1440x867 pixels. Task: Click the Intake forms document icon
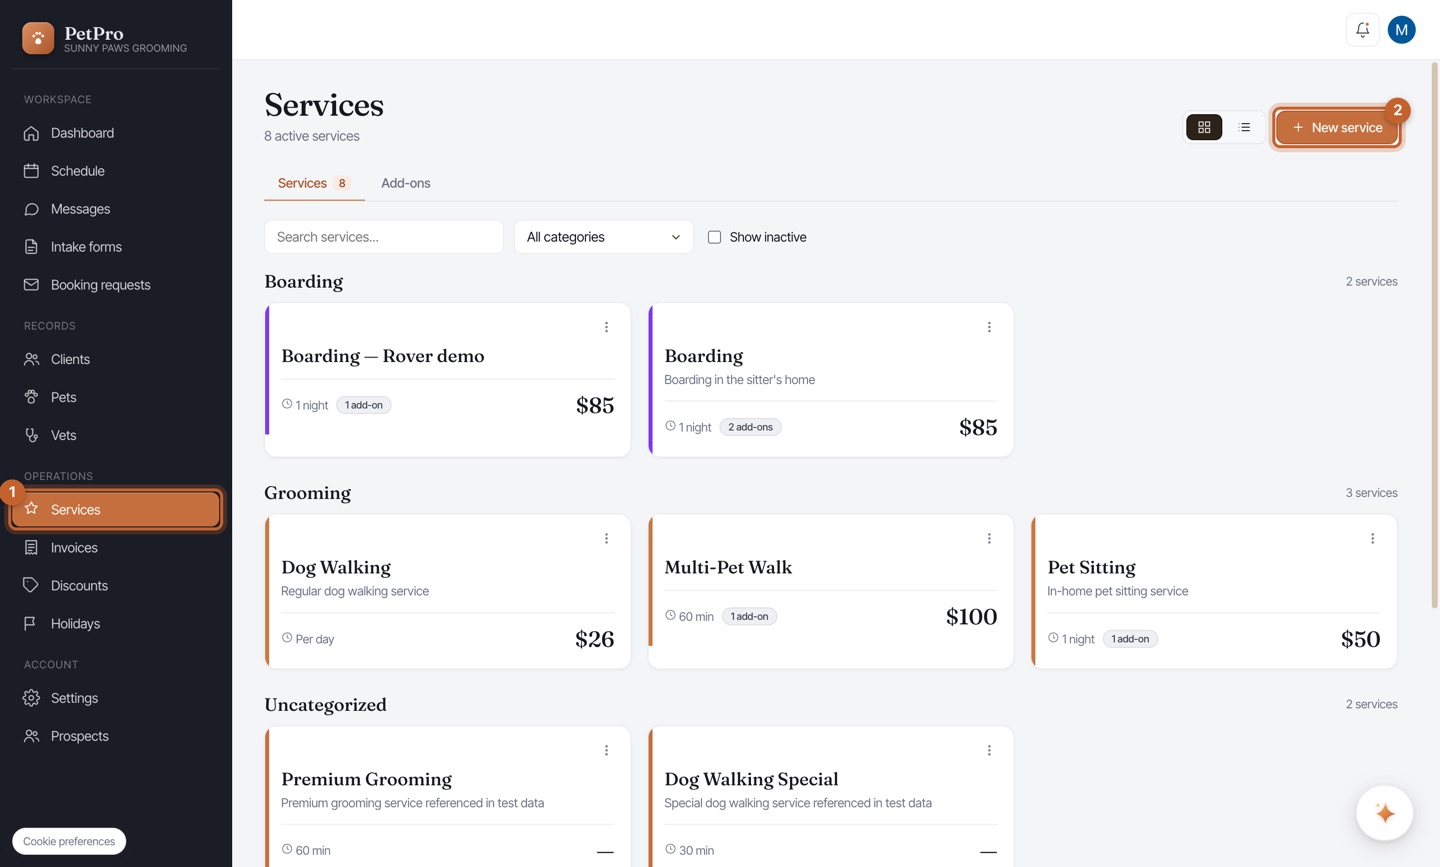pos(31,247)
